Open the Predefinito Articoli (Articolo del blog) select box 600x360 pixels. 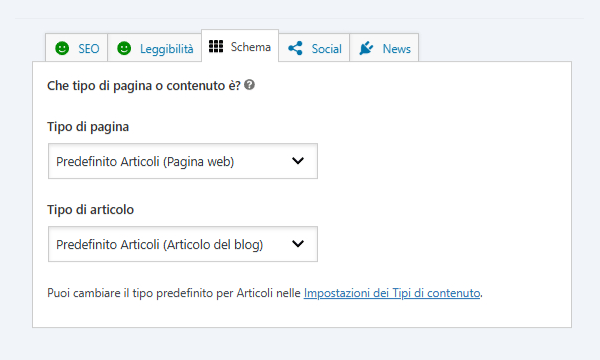click(183, 244)
